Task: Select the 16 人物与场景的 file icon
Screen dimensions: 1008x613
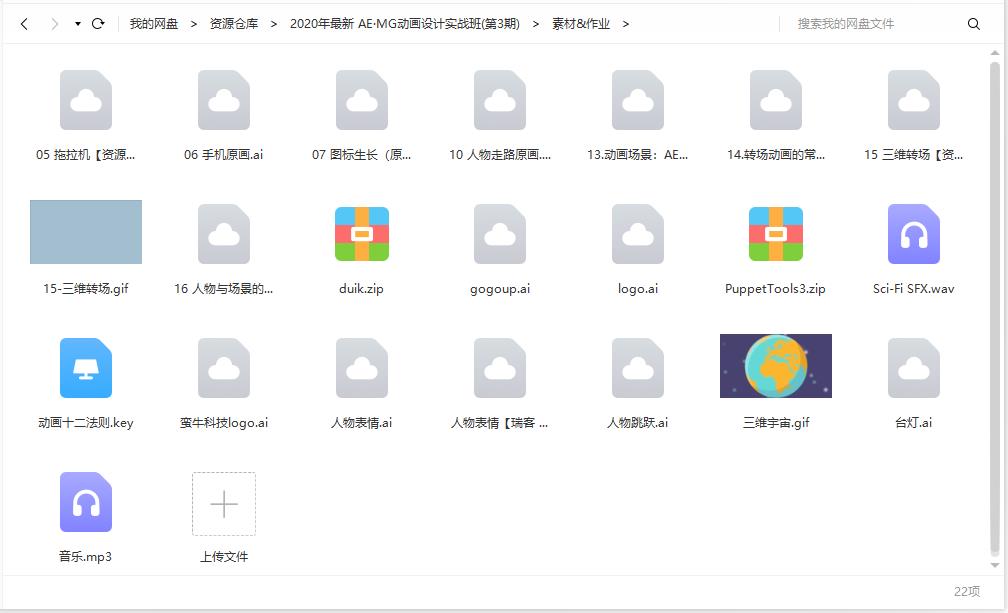Action: point(224,234)
